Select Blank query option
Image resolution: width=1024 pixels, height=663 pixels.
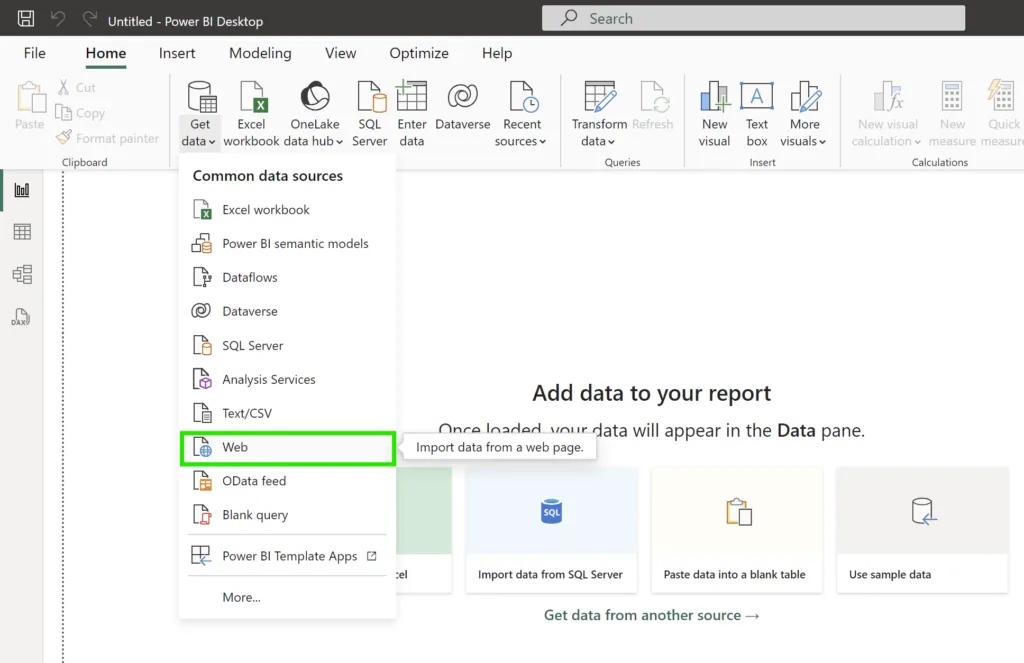tap(287, 515)
